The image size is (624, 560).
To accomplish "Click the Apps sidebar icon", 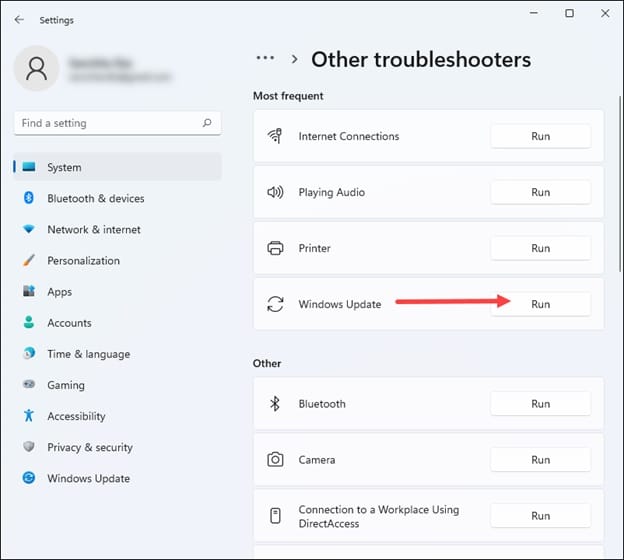I will [x=29, y=291].
